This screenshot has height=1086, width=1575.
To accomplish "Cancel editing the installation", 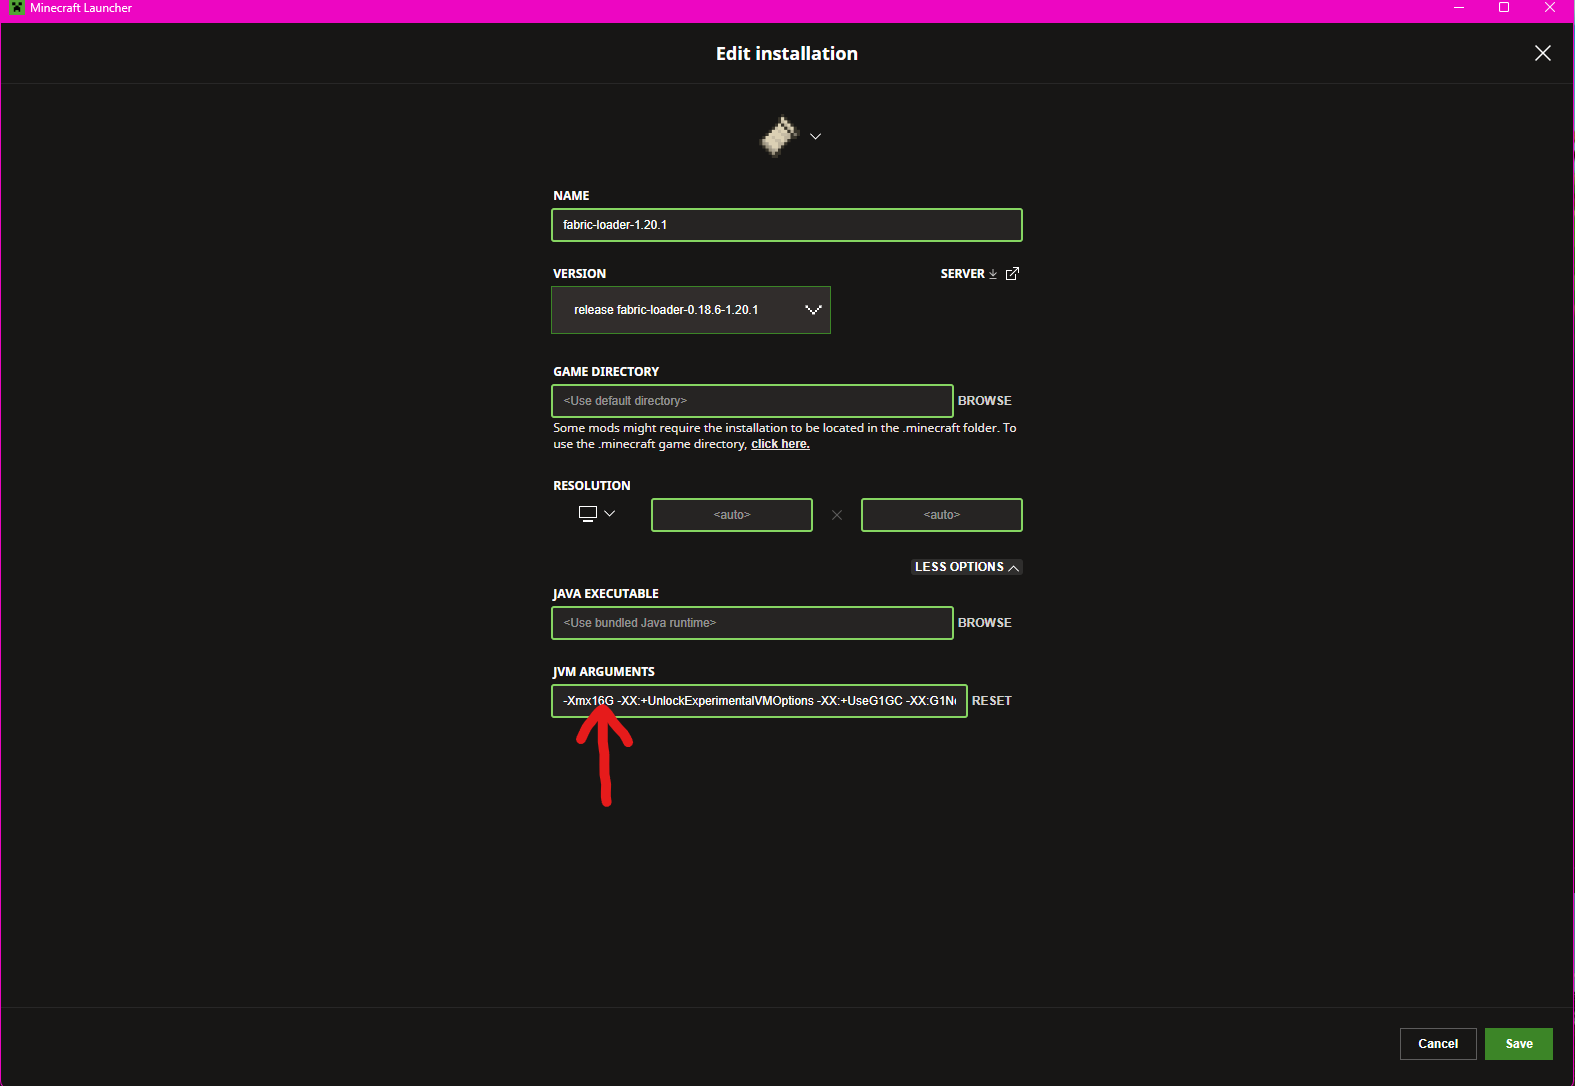I will click(x=1437, y=1044).
